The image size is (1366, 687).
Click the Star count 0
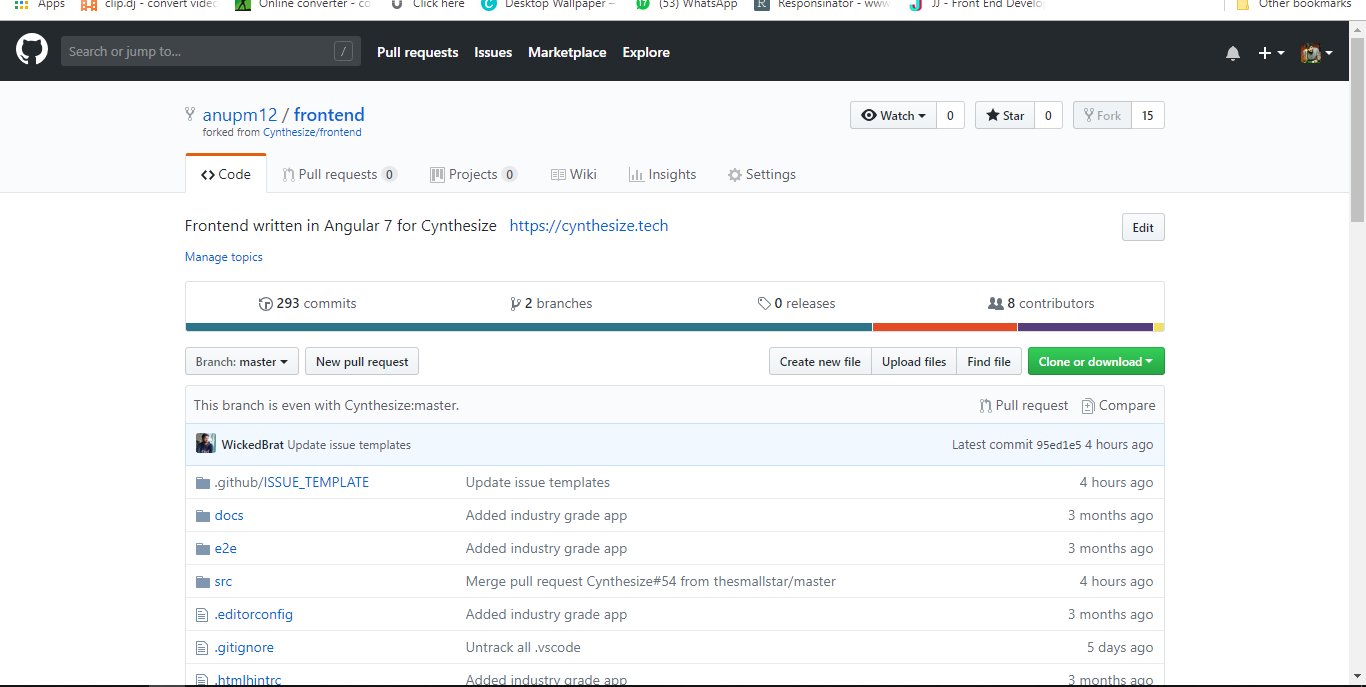point(1048,115)
